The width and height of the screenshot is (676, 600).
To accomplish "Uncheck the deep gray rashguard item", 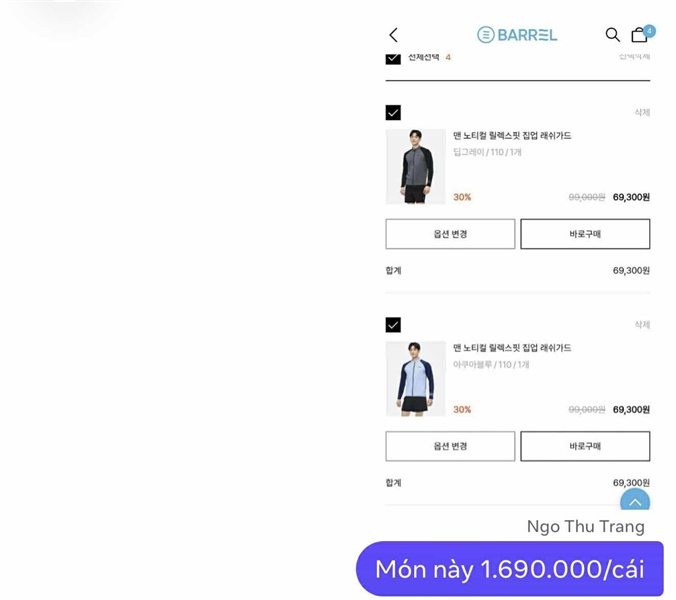I will (393, 113).
